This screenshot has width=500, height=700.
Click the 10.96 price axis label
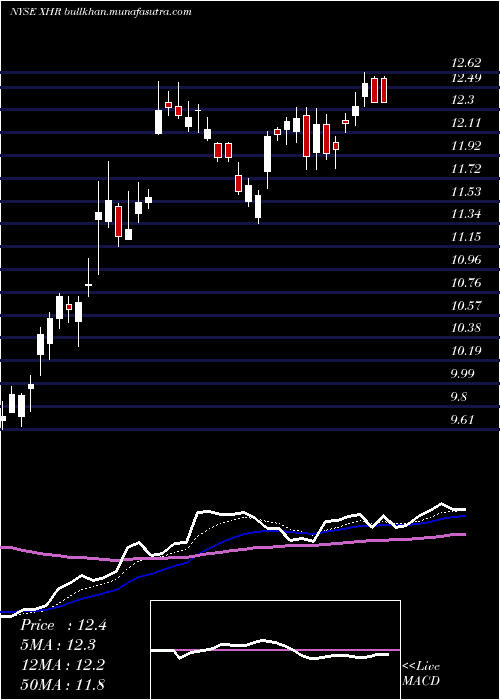(x=466, y=260)
